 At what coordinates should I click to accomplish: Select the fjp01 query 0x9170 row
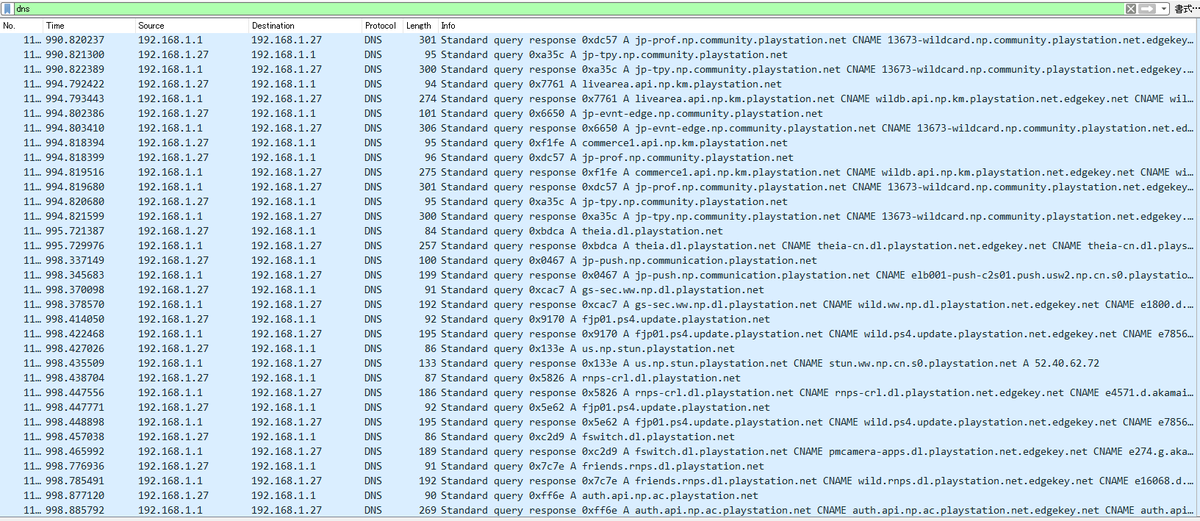[596, 319]
